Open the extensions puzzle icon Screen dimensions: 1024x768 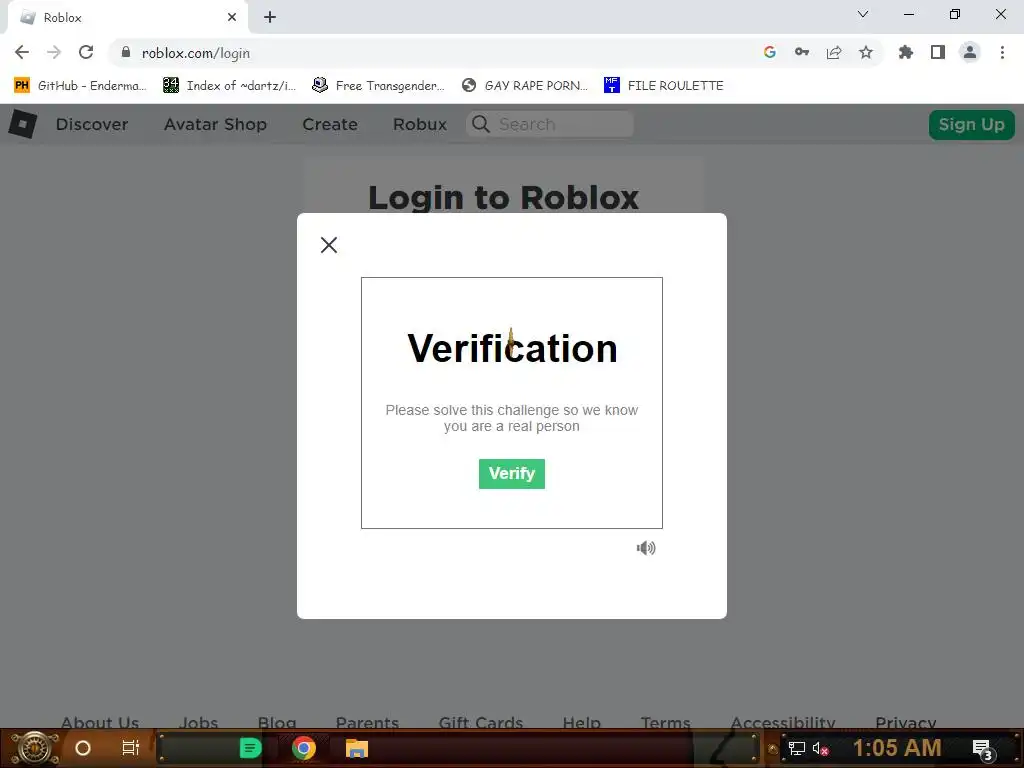click(905, 53)
